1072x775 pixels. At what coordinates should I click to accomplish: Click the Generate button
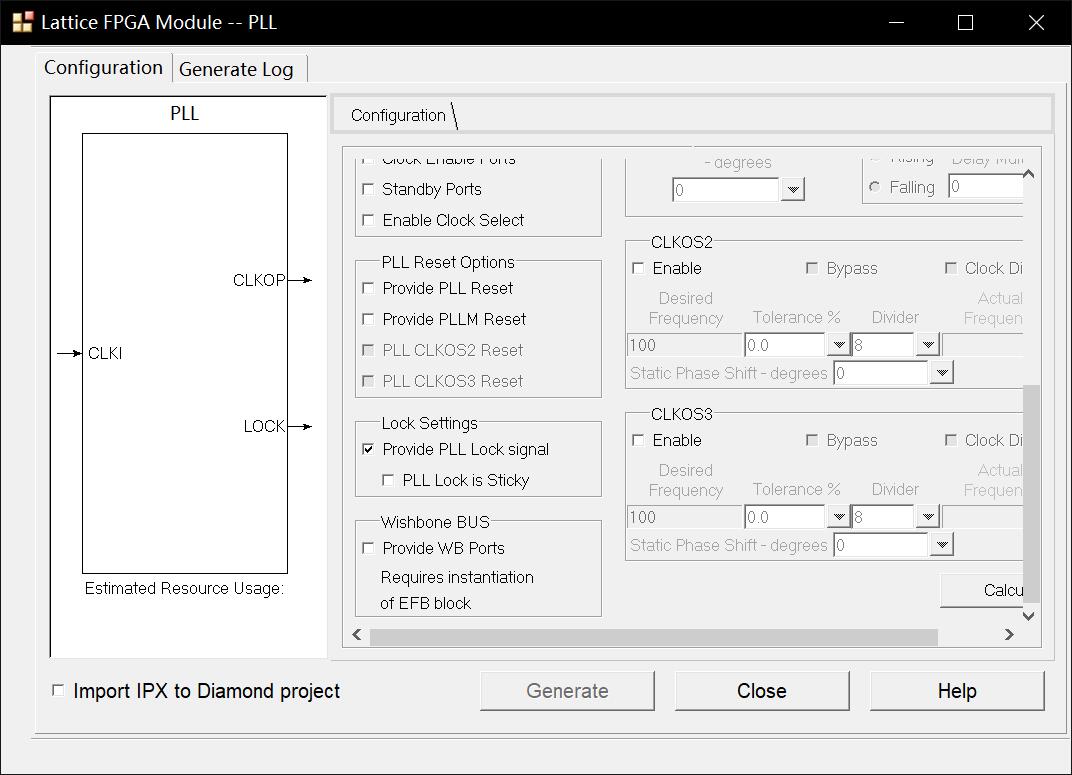[567, 691]
